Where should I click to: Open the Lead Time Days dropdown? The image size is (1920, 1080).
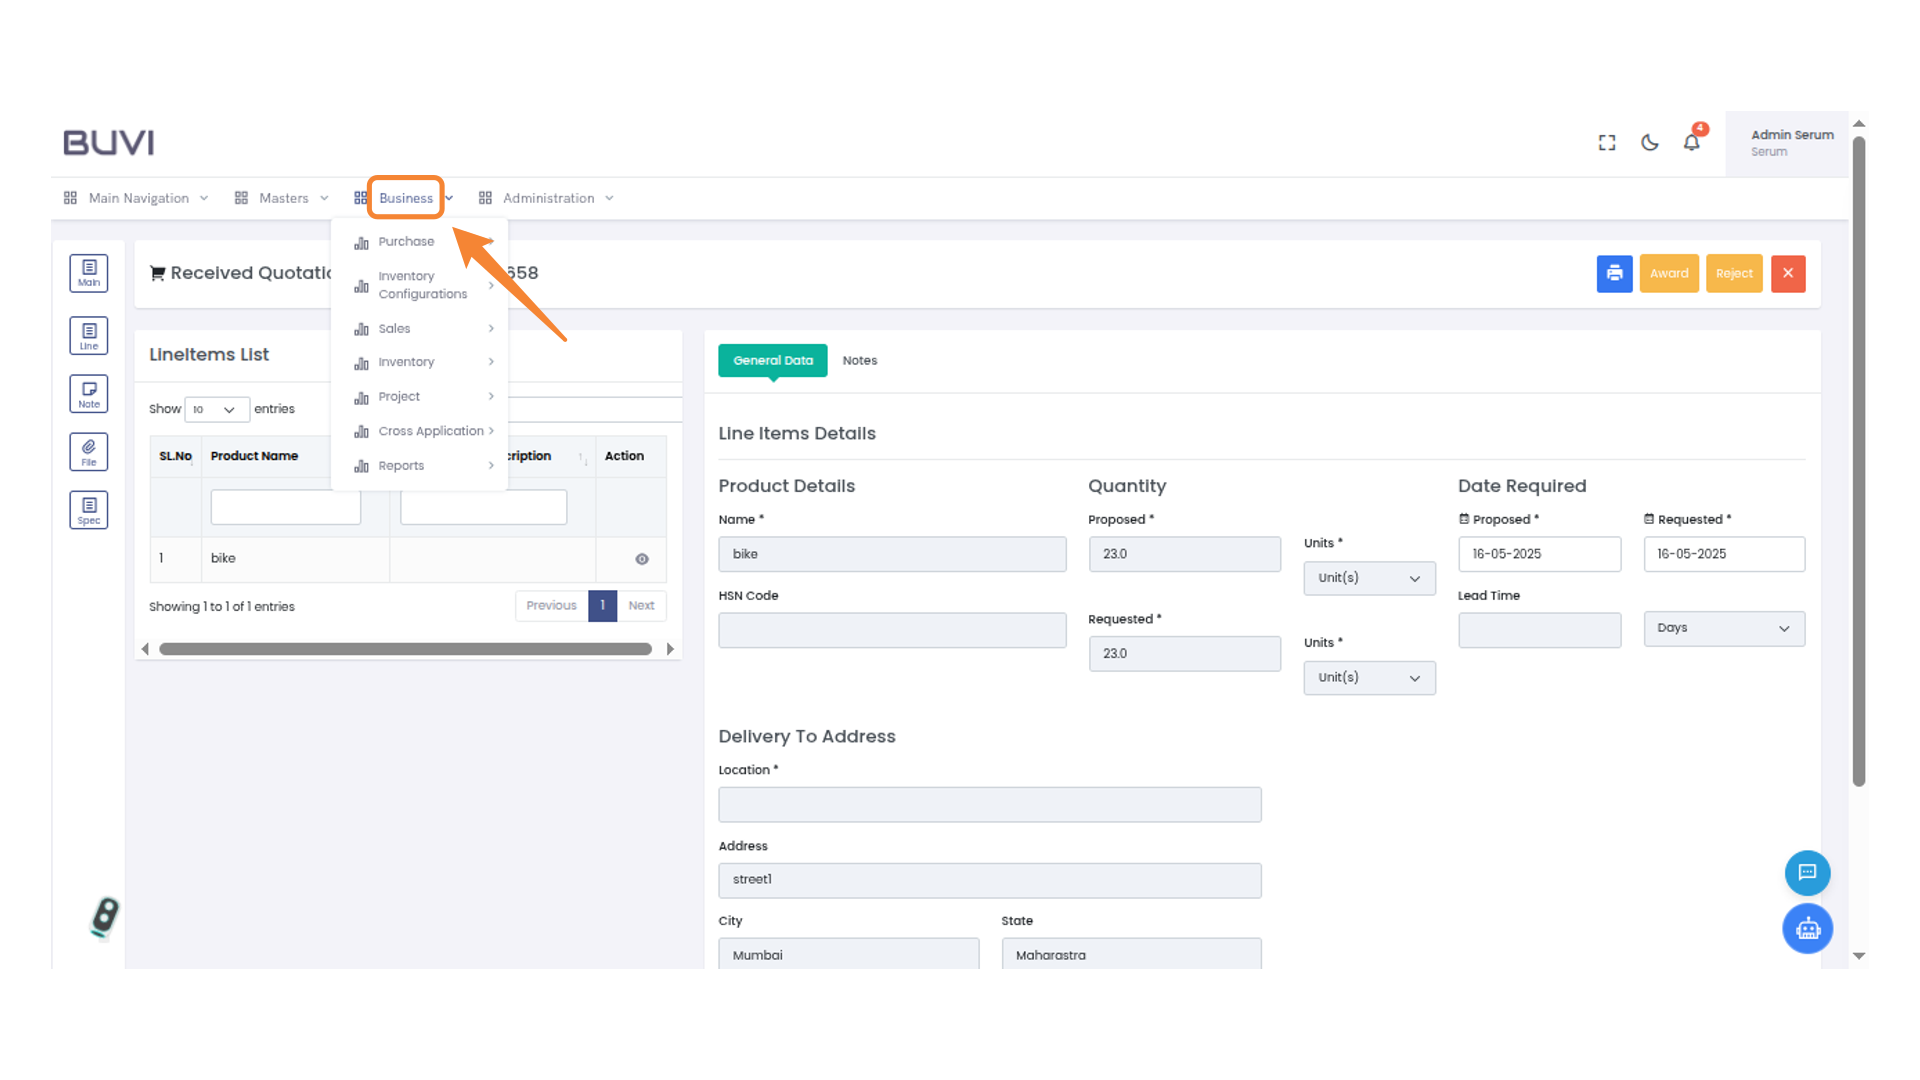click(x=1724, y=629)
